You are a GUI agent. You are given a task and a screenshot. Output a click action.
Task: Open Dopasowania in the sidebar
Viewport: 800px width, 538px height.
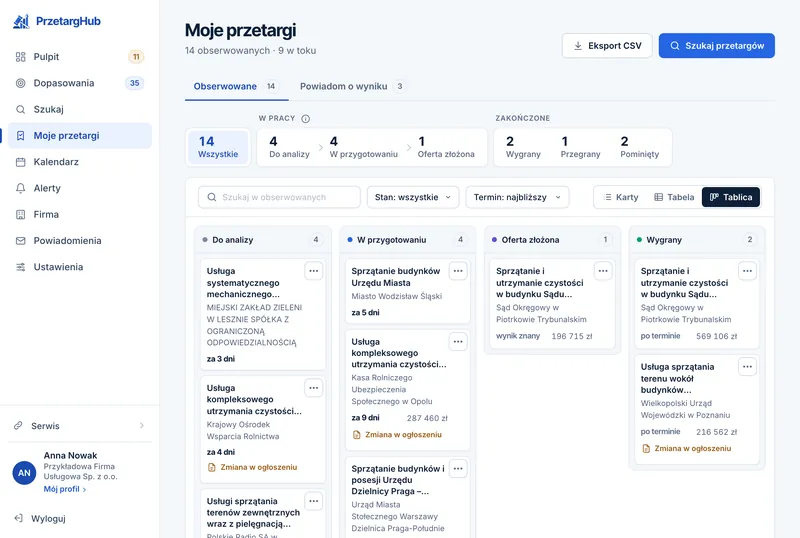tap(80, 83)
